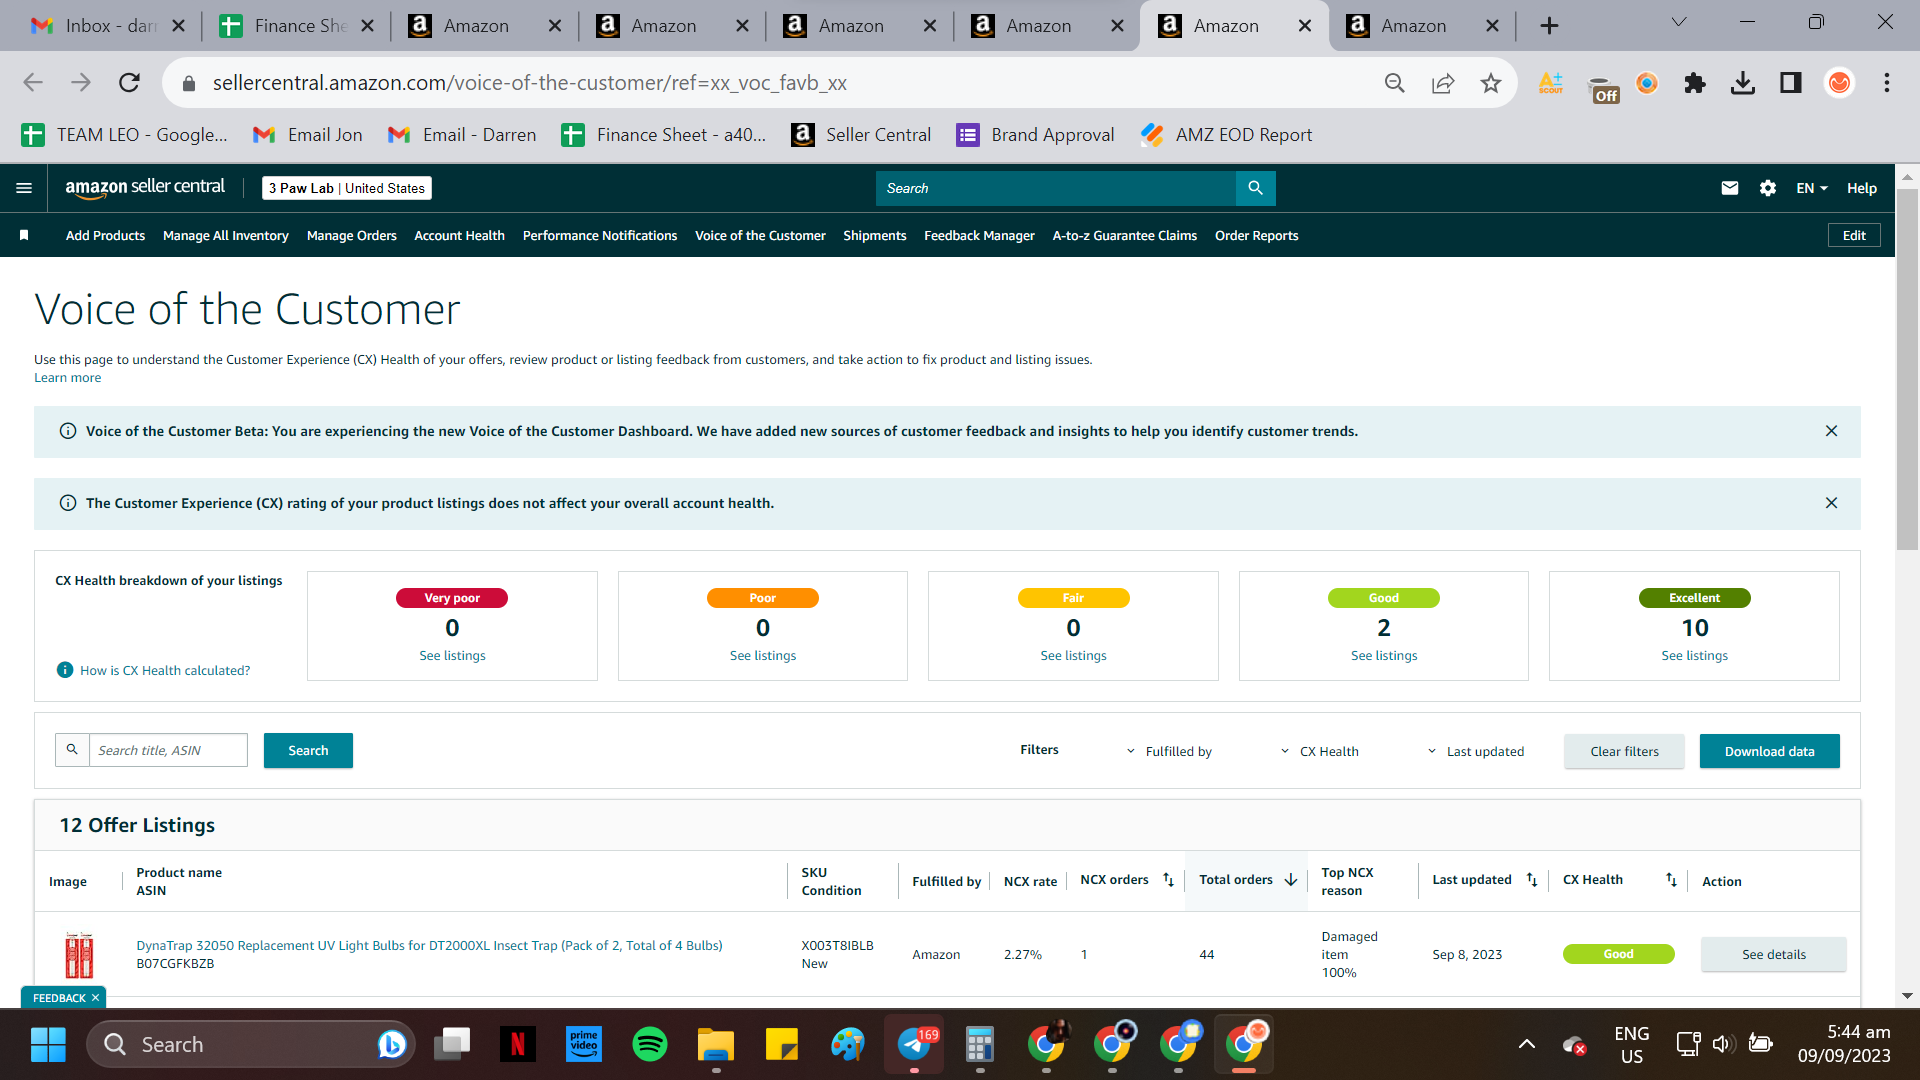Open Telegram from the taskbar
Screen dimensions: 1920x1080
pos(914,1044)
